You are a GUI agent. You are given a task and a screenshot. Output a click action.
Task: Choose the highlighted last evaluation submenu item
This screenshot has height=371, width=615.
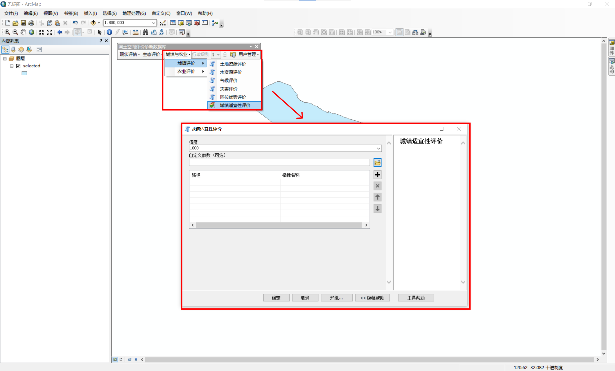tap(234, 105)
